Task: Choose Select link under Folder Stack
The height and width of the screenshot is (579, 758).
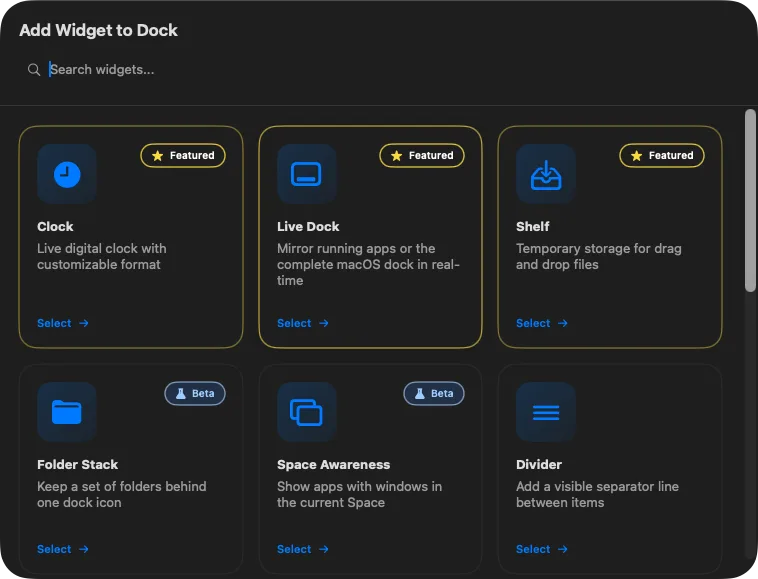Action: [x=63, y=549]
